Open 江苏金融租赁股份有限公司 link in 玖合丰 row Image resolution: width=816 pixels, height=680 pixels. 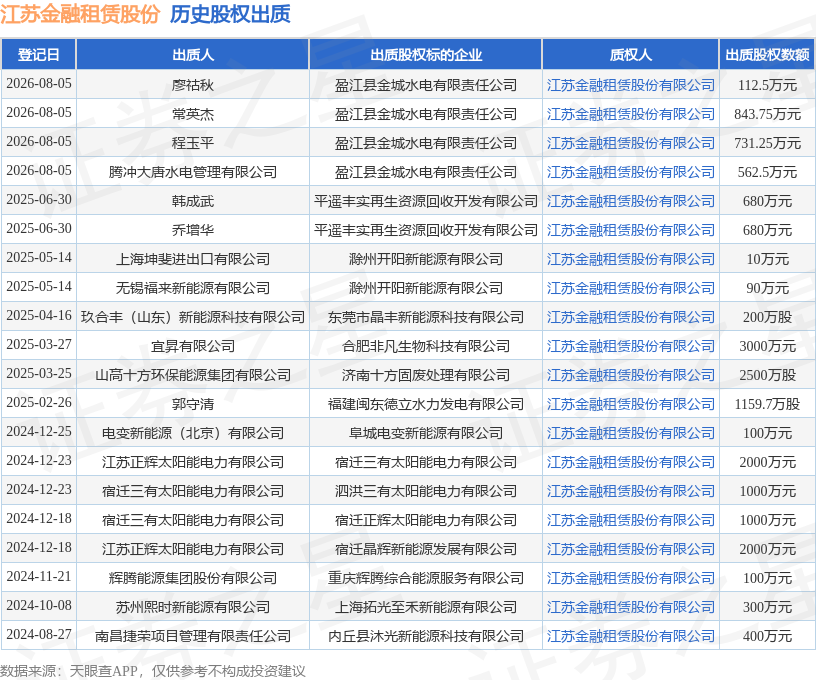point(631,317)
